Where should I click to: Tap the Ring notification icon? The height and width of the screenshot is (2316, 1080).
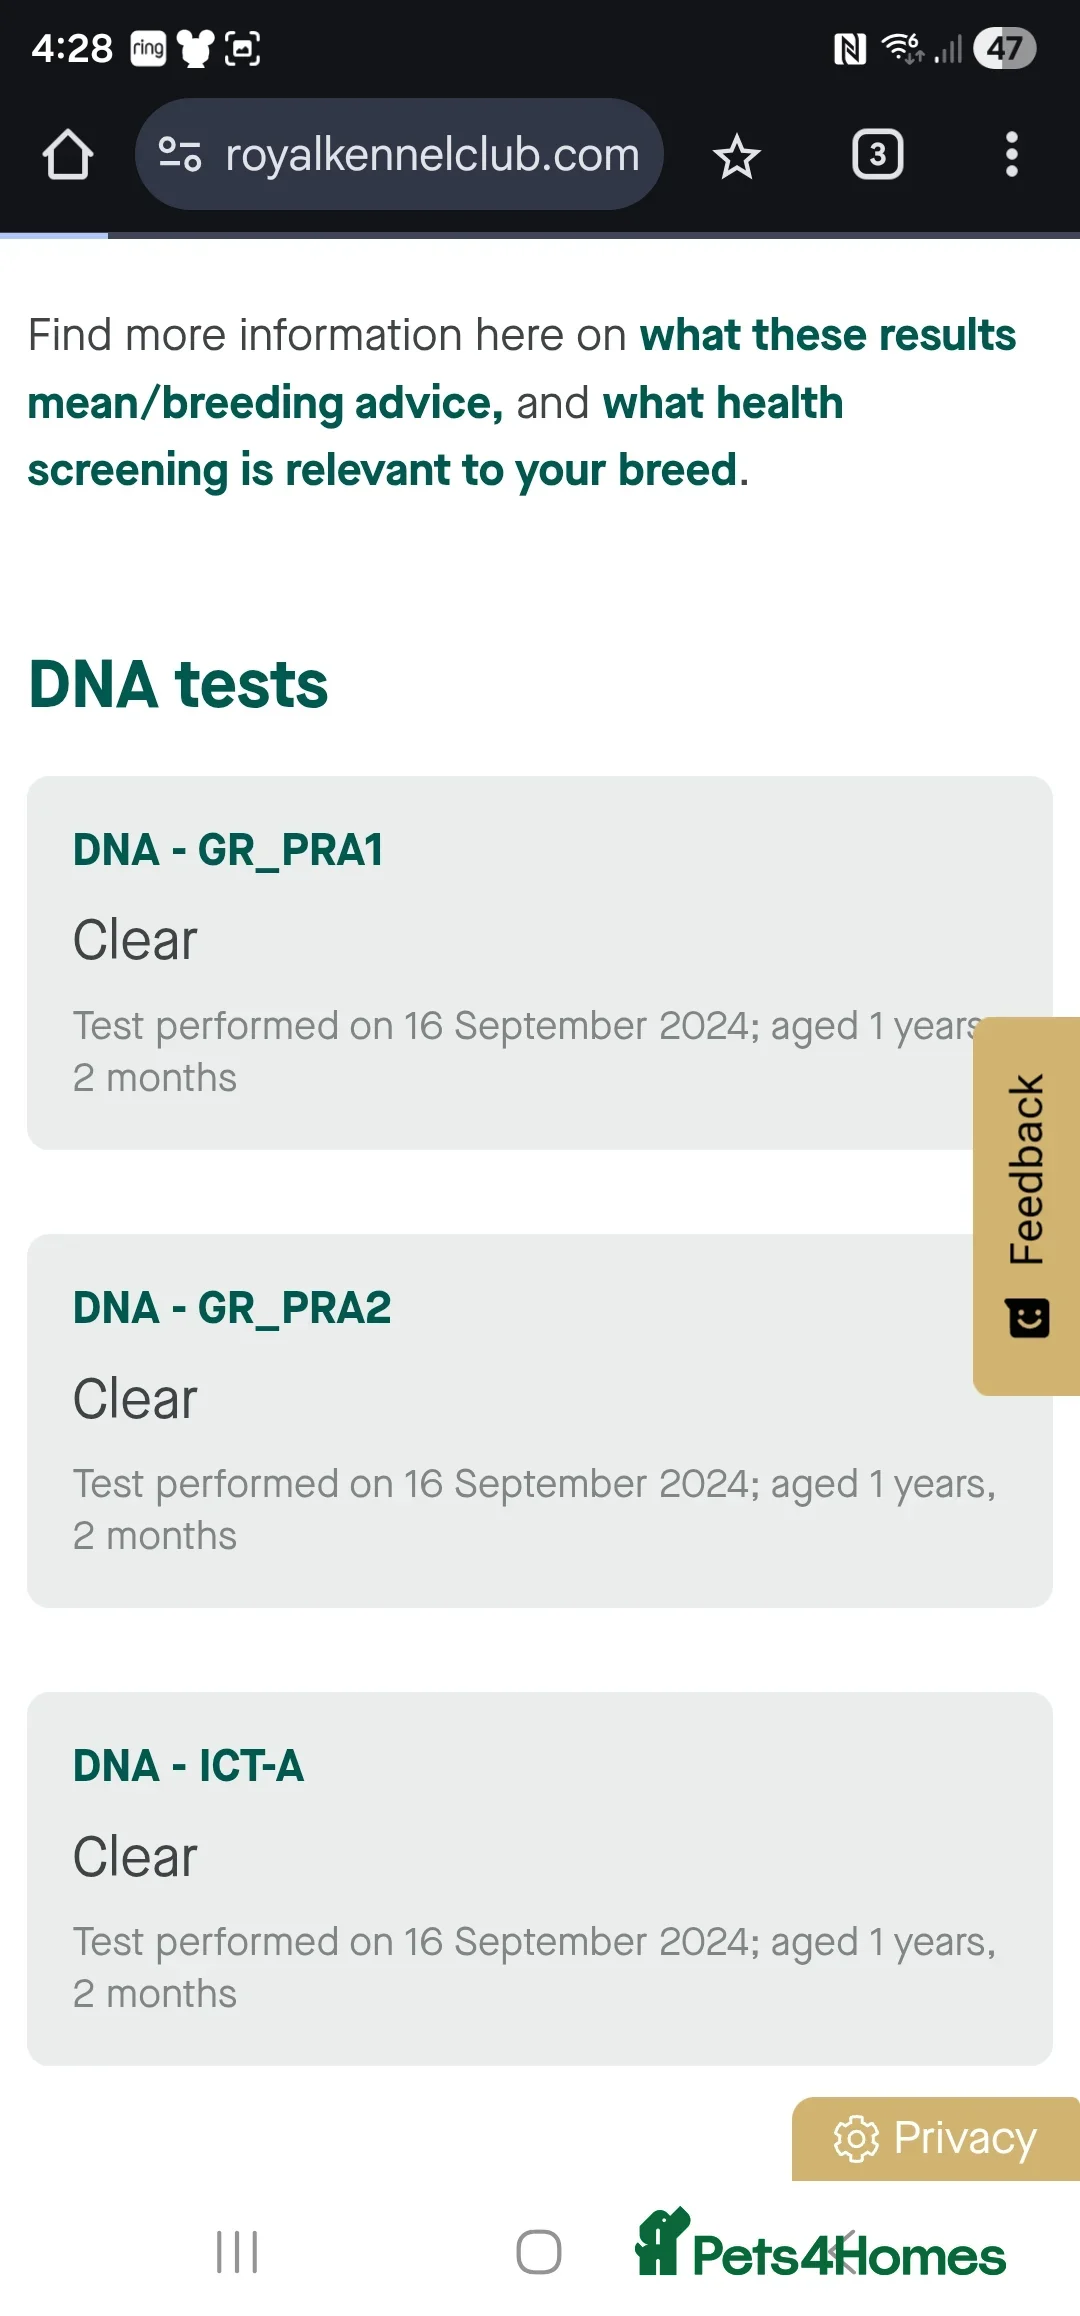pos(148,48)
